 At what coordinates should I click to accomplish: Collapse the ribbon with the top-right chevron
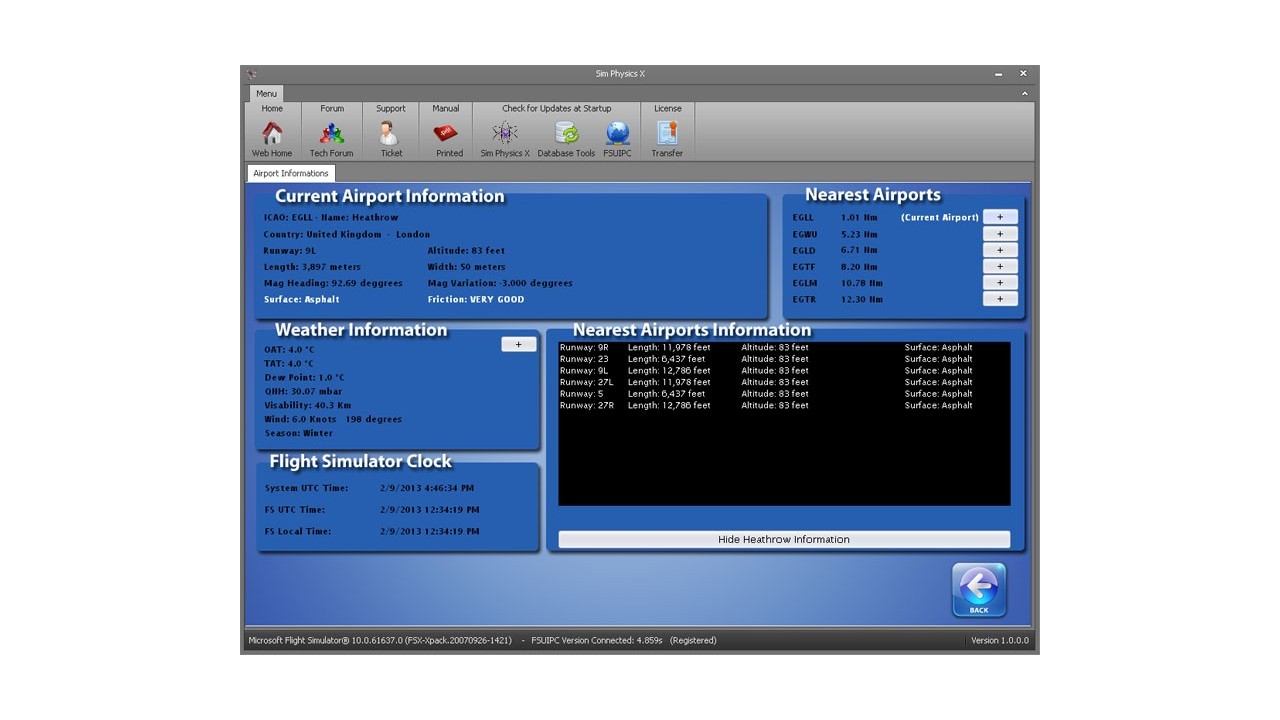pyautogui.click(x=1023, y=94)
